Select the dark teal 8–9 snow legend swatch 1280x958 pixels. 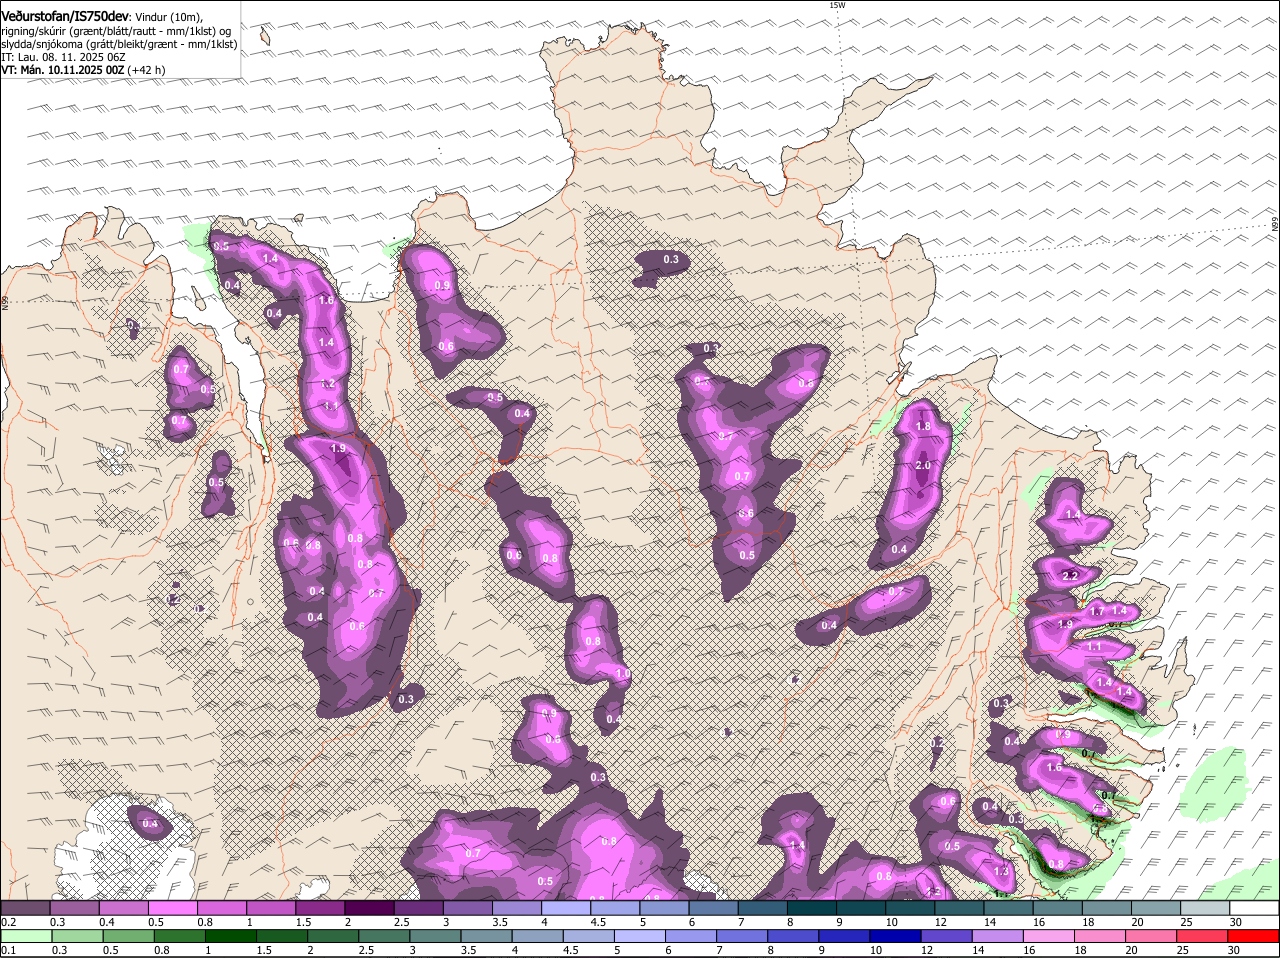812,908
